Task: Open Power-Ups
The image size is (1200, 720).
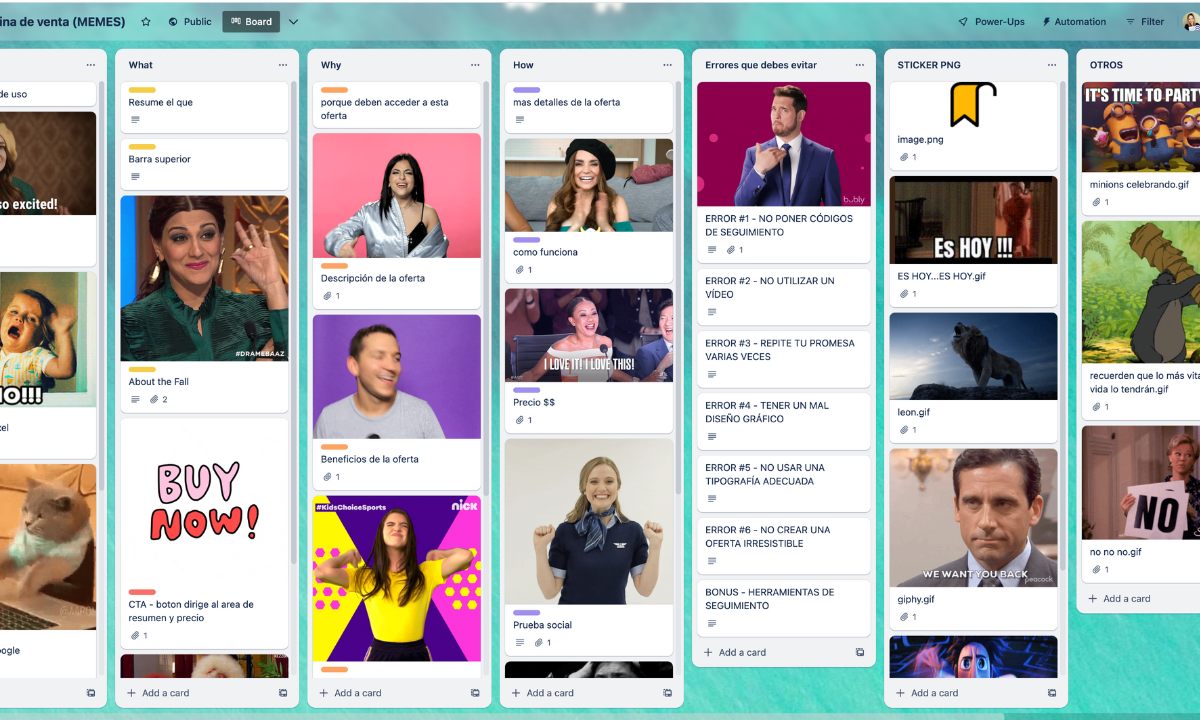Action: point(991,21)
